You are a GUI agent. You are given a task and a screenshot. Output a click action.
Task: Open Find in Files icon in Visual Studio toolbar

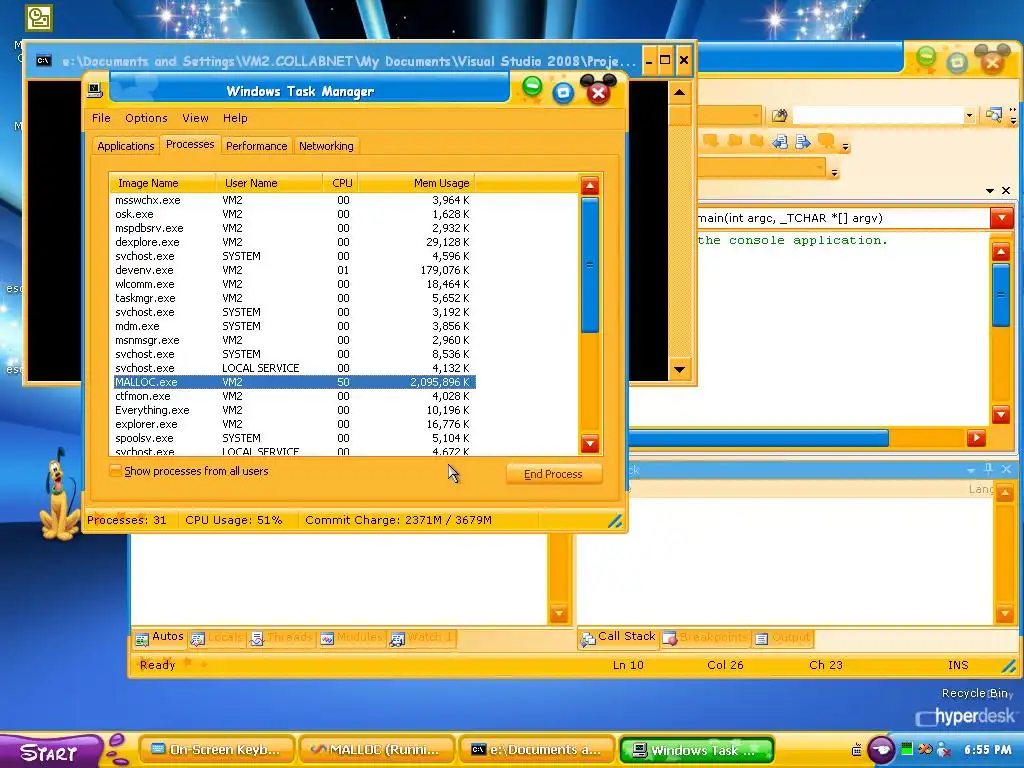[780, 116]
